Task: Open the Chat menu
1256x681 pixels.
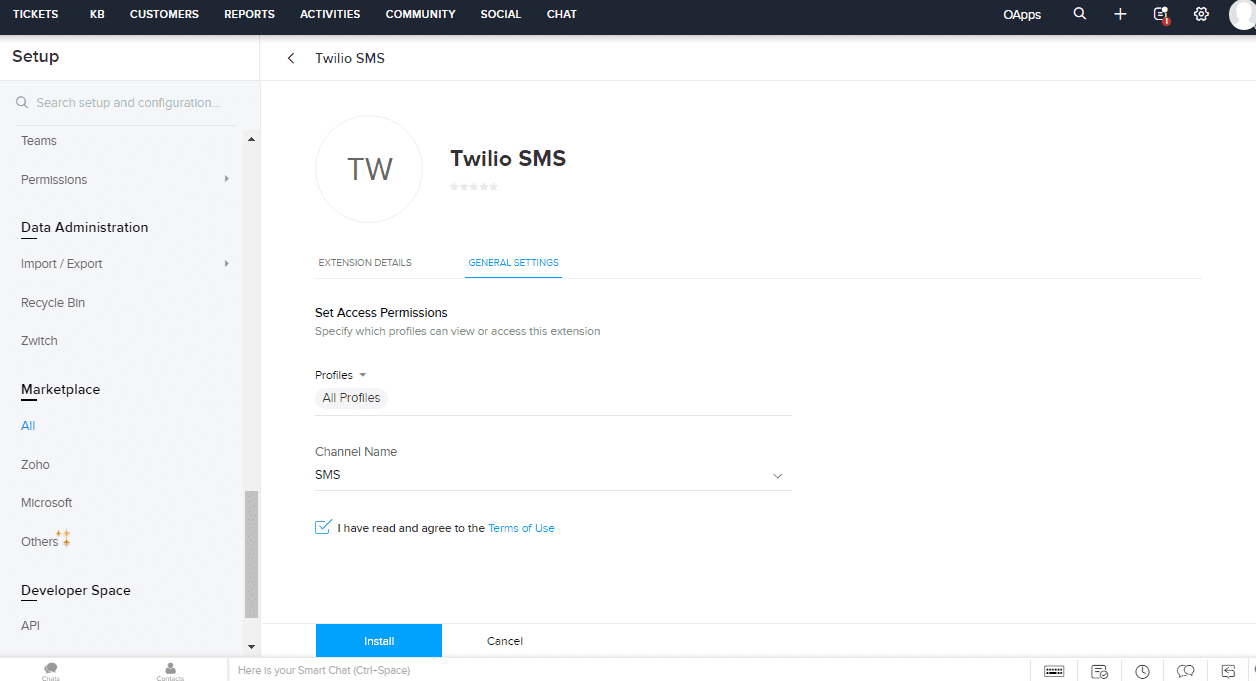Action: coord(561,14)
